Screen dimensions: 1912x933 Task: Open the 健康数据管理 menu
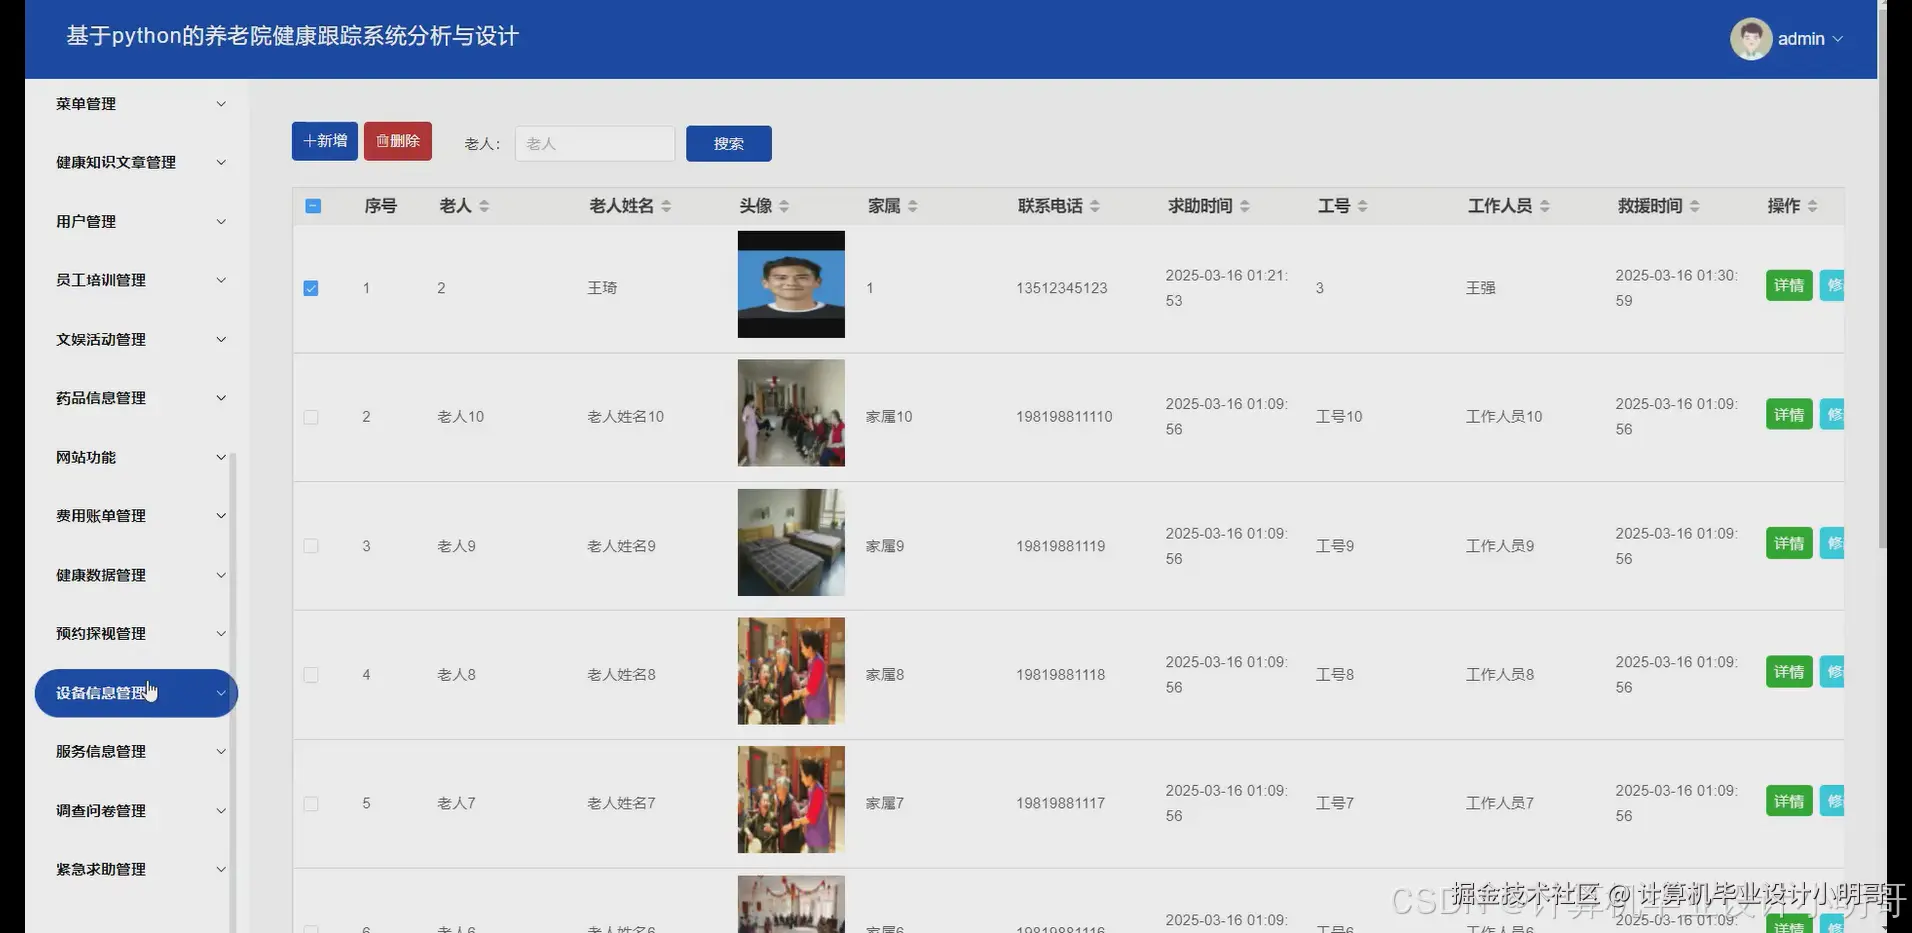click(136, 575)
